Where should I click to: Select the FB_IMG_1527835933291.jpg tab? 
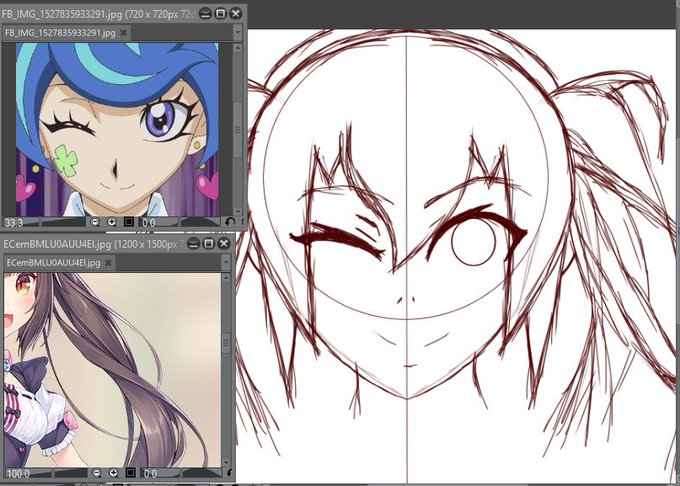click(60, 33)
